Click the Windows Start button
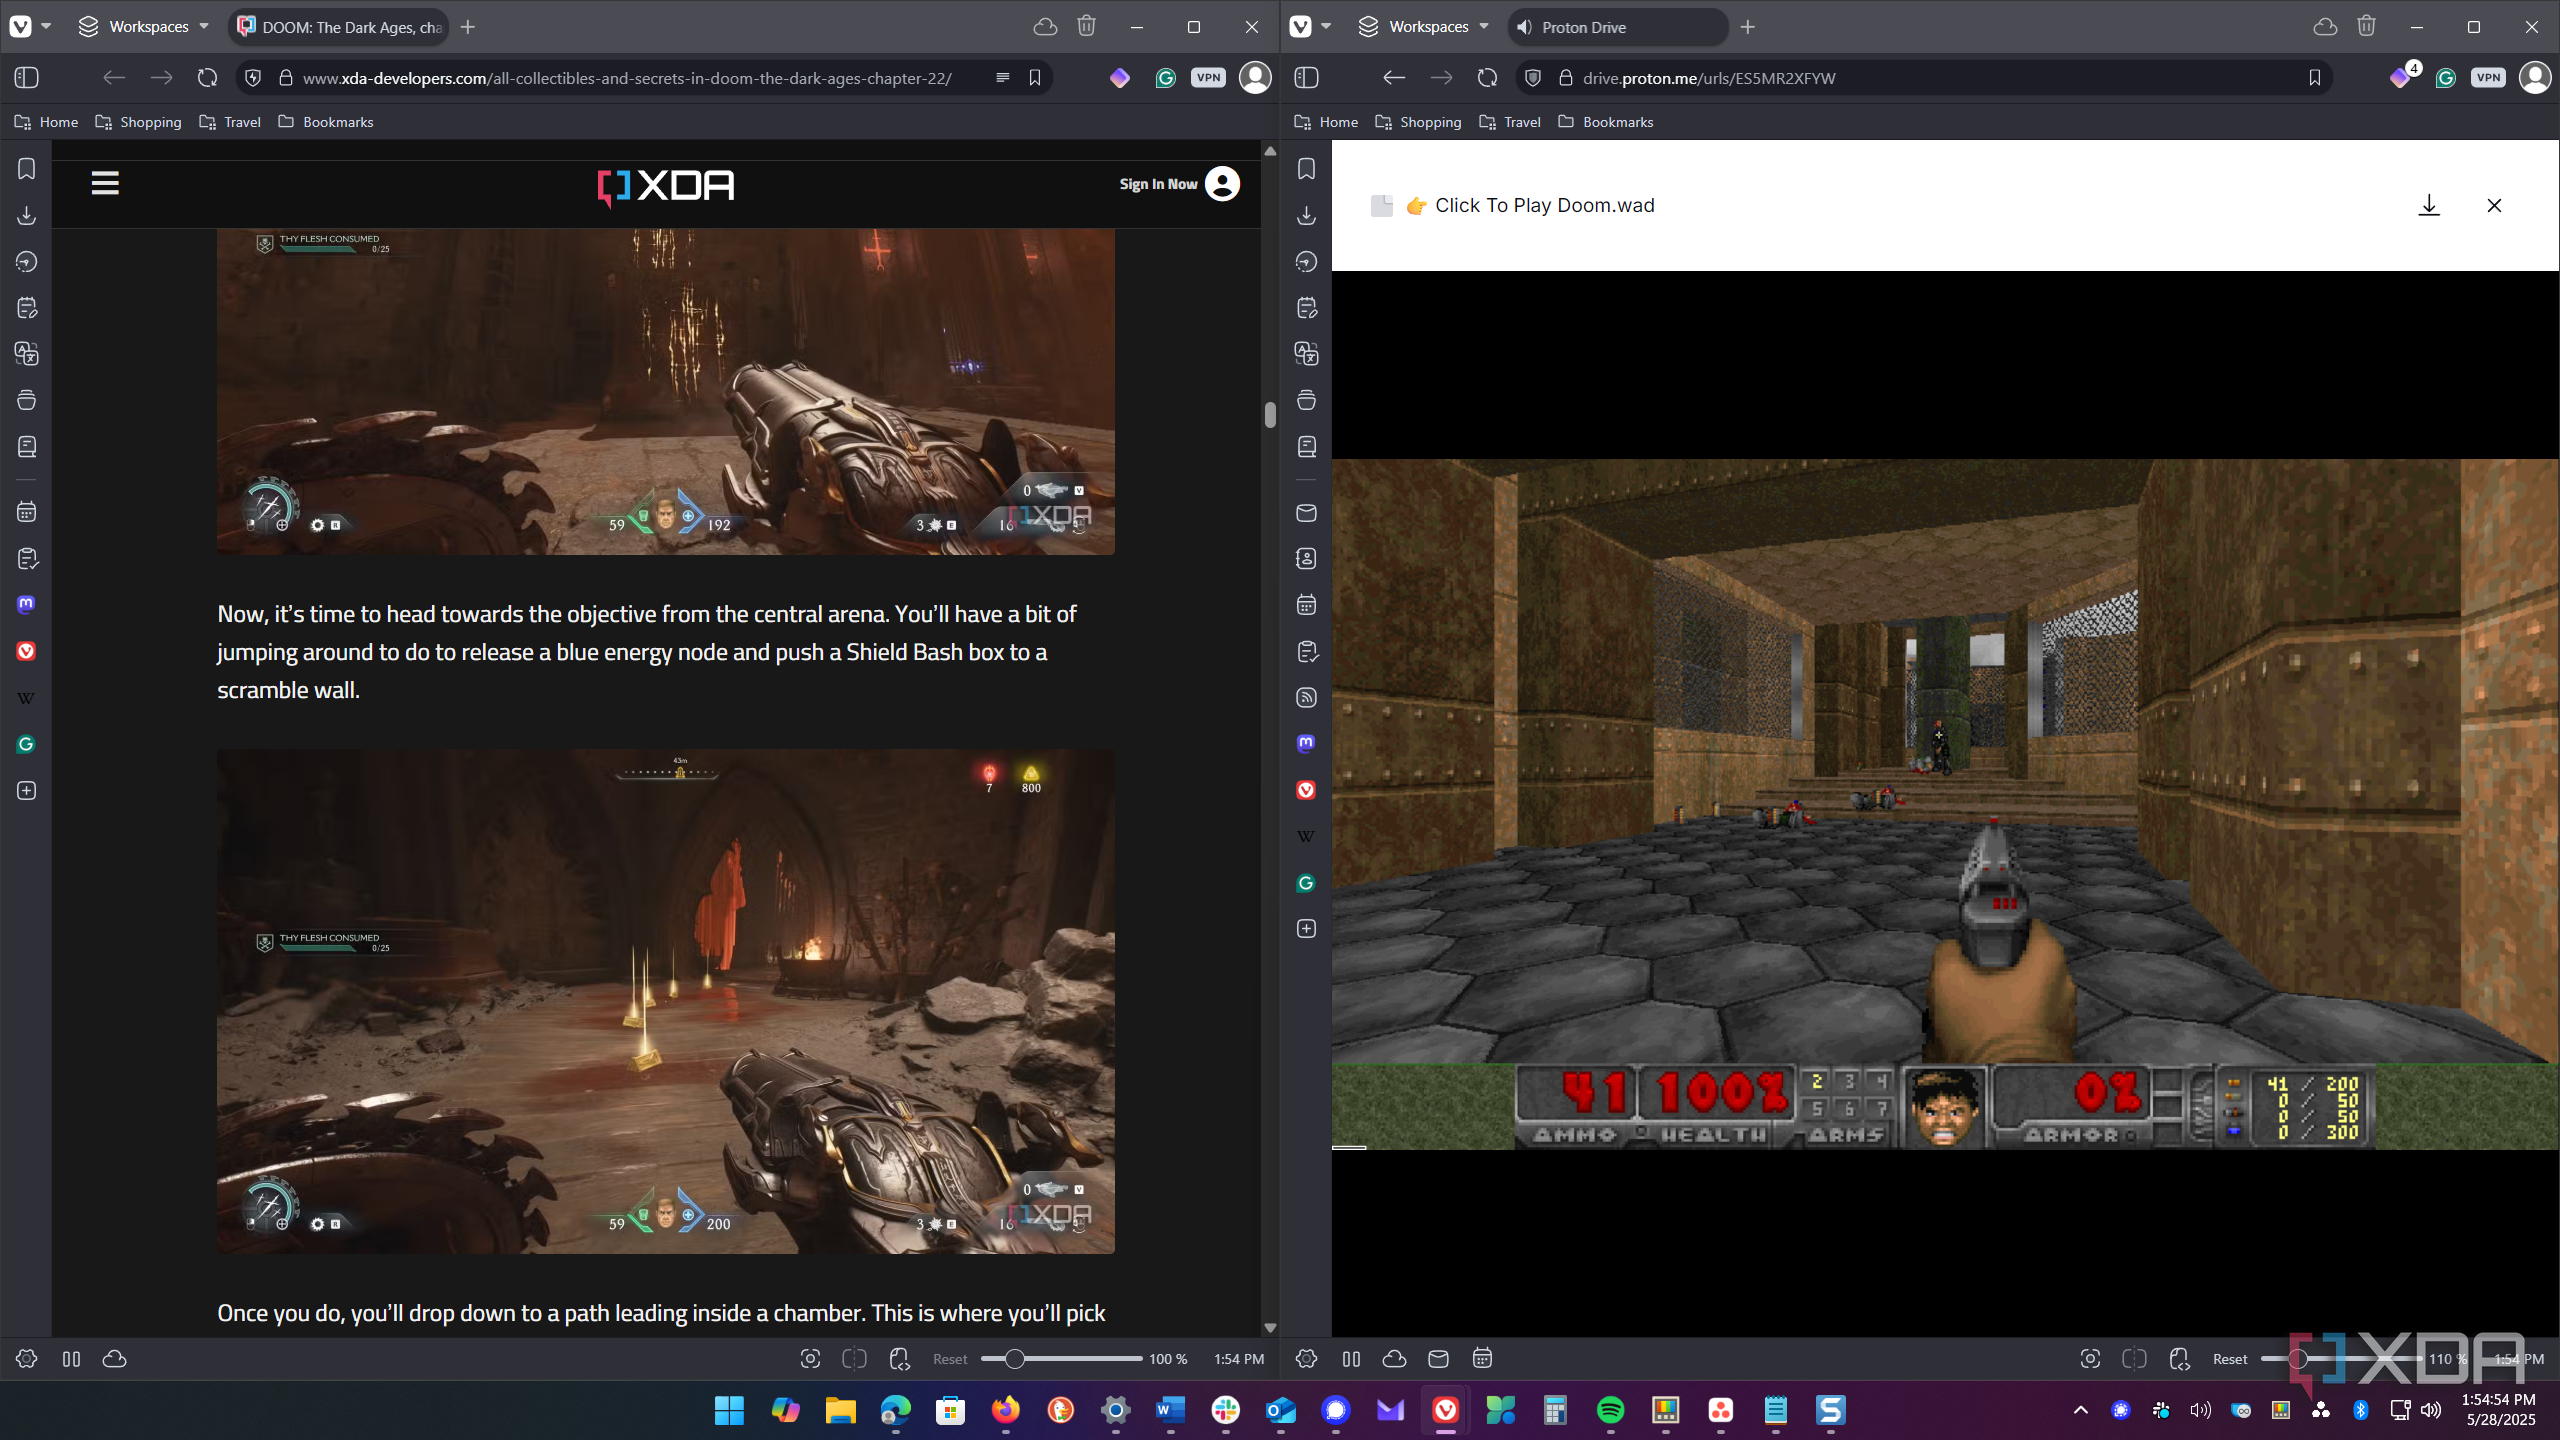The width and height of the screenshot is (2560, 1440). (729, 1410)
